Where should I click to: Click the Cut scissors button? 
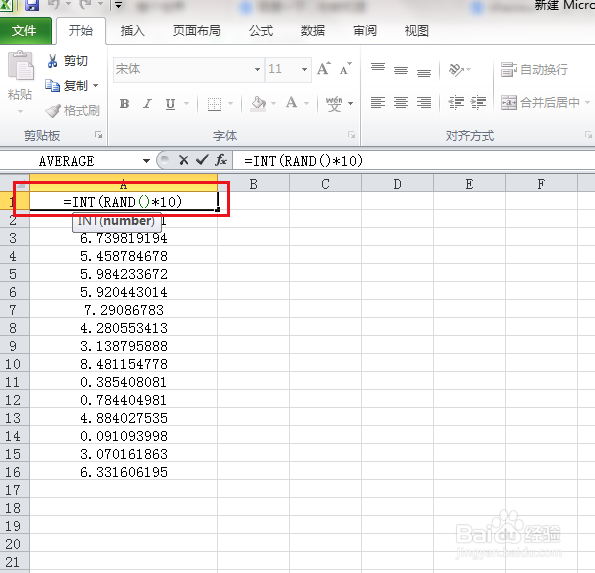click(x=67, y=61)
